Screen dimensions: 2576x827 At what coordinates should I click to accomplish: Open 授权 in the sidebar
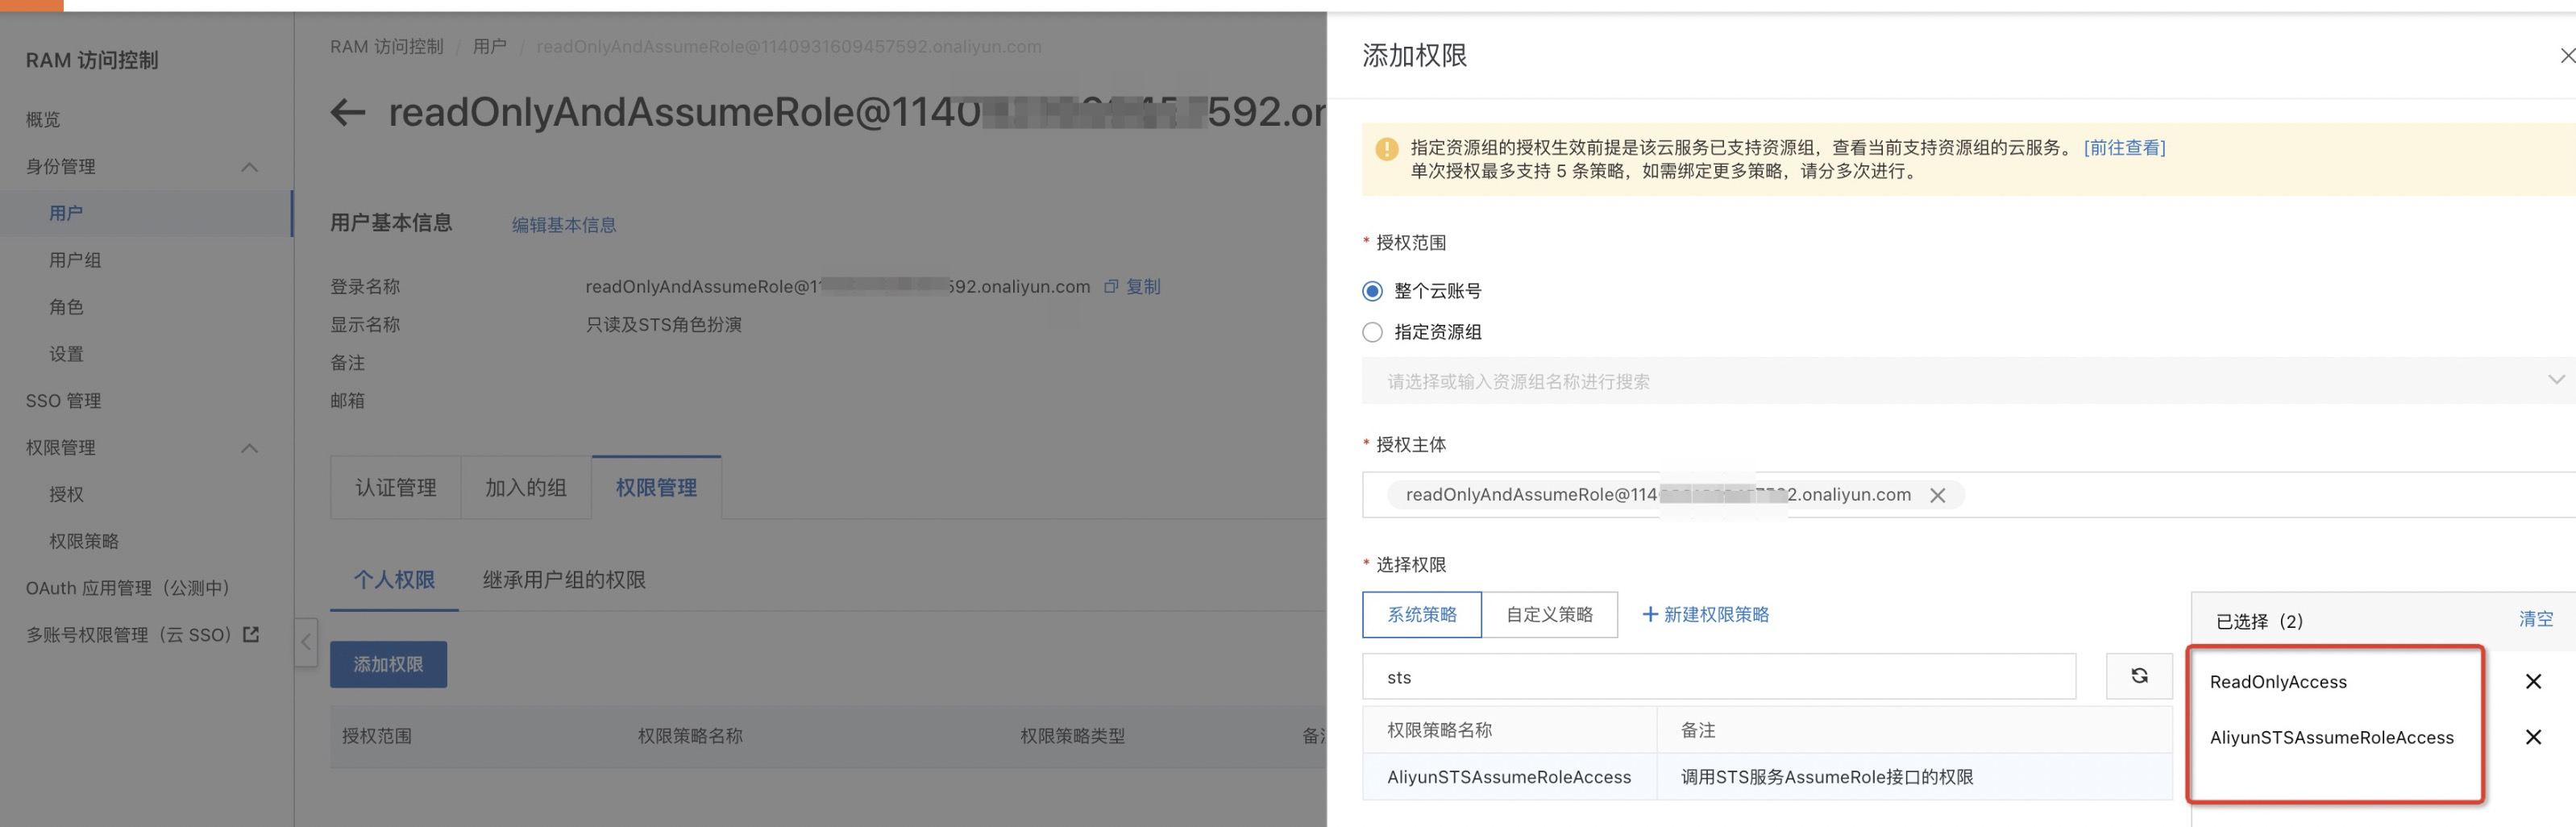66,495
